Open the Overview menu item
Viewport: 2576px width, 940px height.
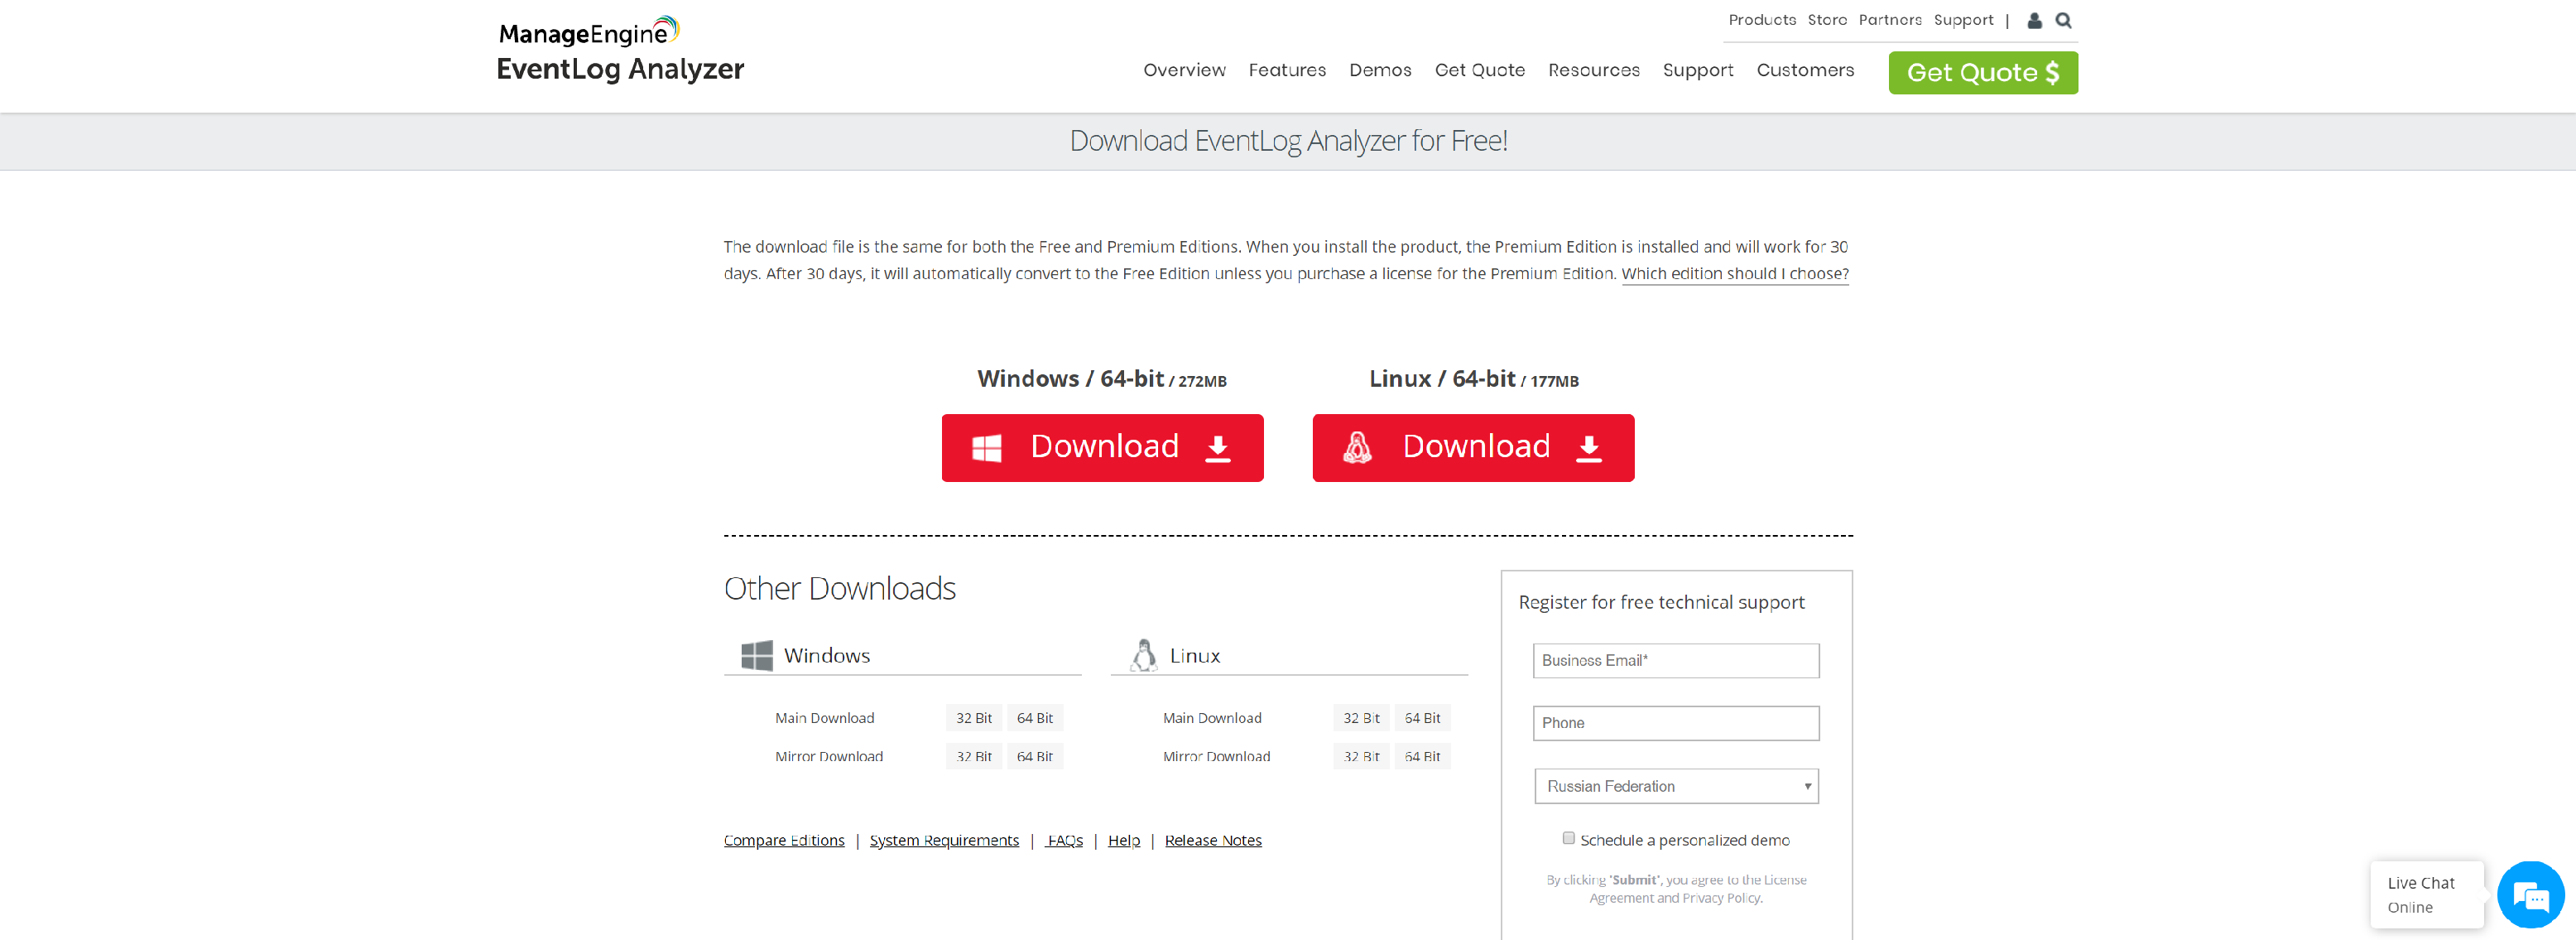1184,70
